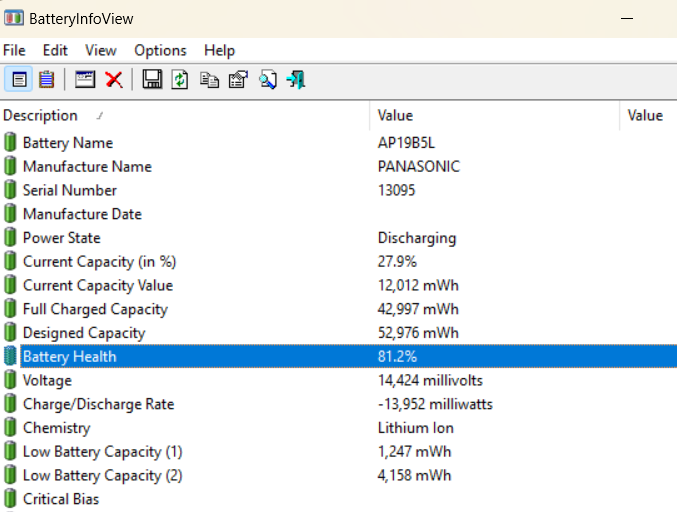Click battery icon beside Low Battery Capacity (1)
Image resolution: width=677 pixels, height=512 pixels.
pyautogui.click(x=10, y=451)
